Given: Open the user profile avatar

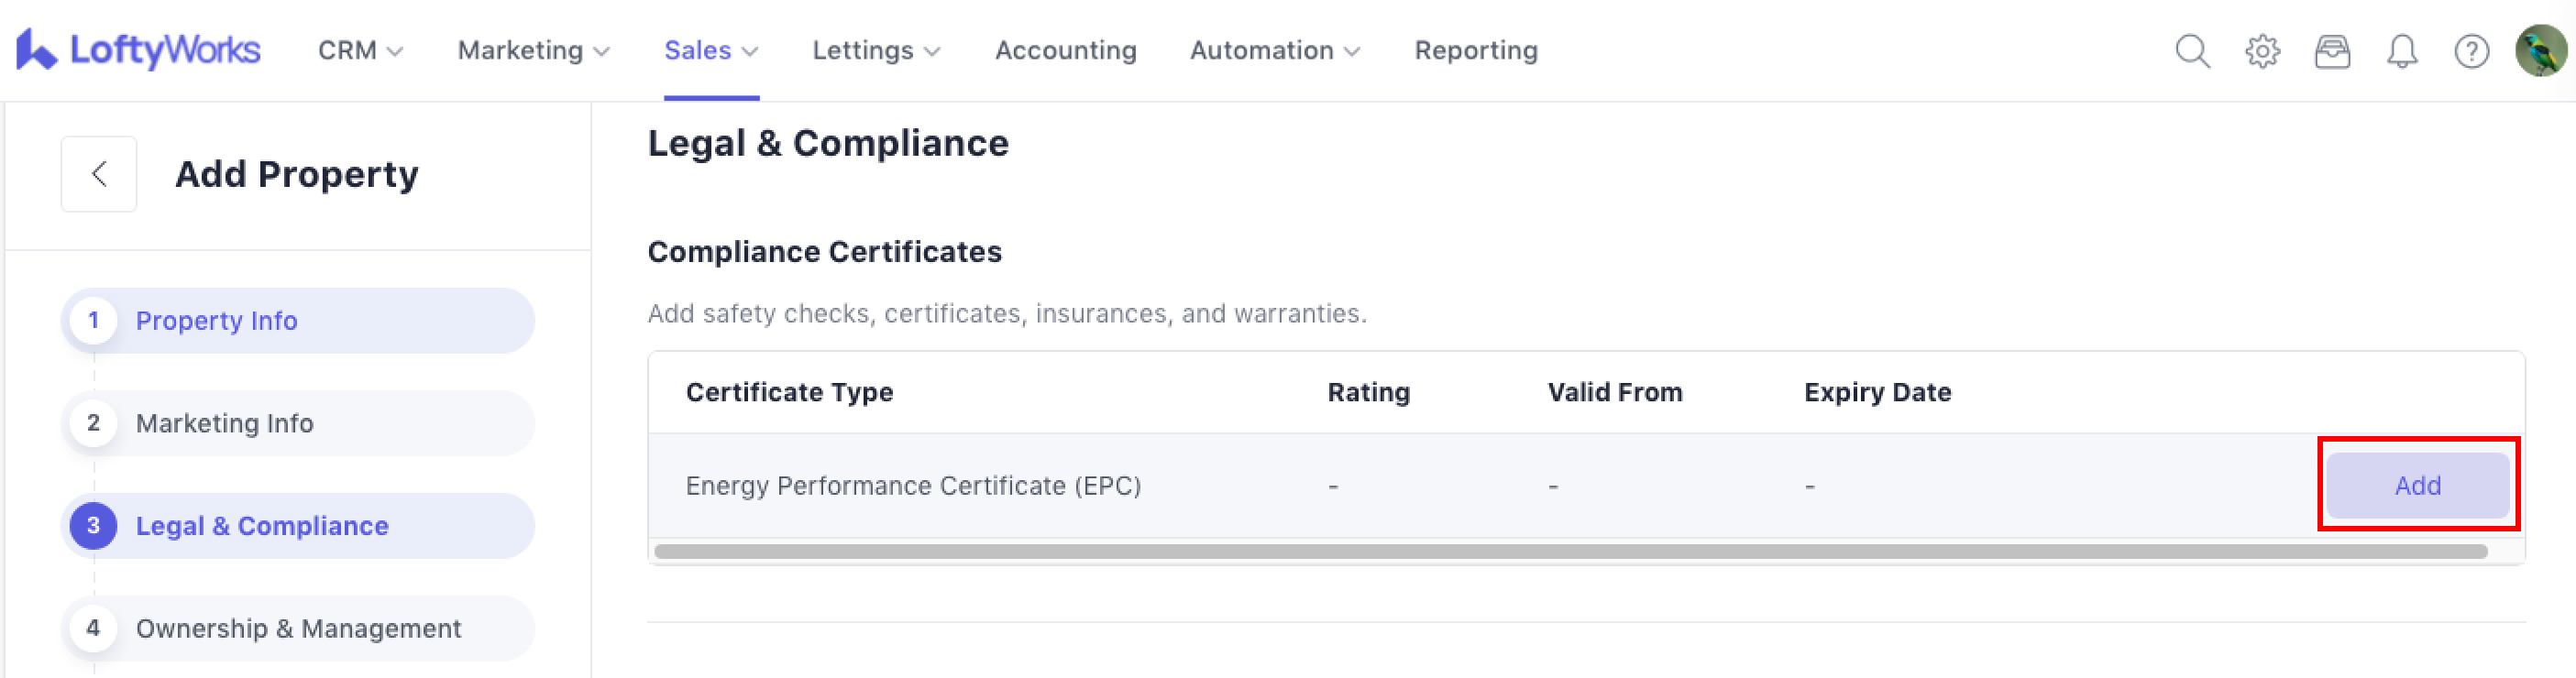Looking at the screenshot, I should click(x=2540, y=50).
